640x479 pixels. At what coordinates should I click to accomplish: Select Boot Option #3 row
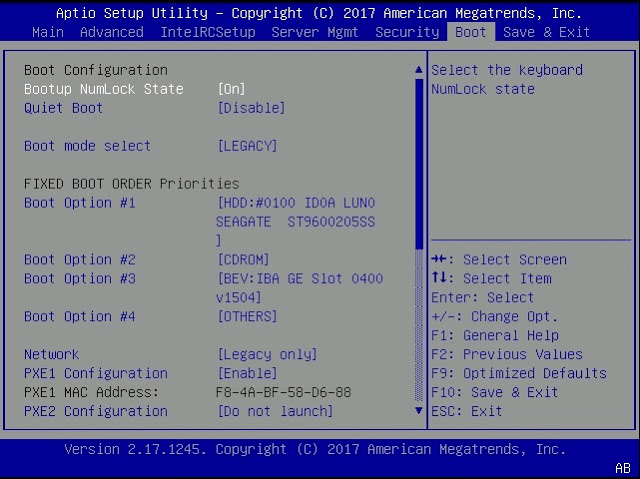click(x=80, y=279)
